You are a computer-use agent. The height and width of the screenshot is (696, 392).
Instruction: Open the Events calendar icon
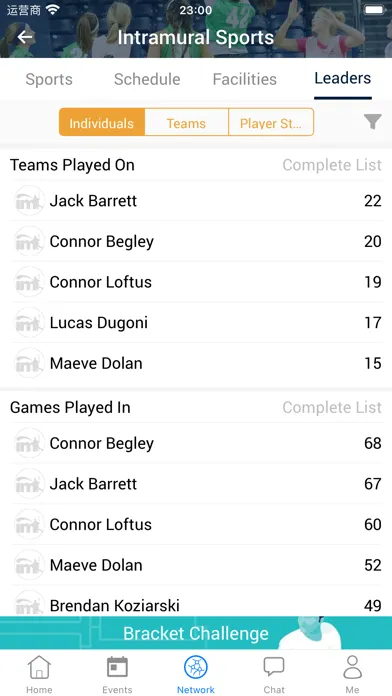pyautogui.click(x=117, y=667)
